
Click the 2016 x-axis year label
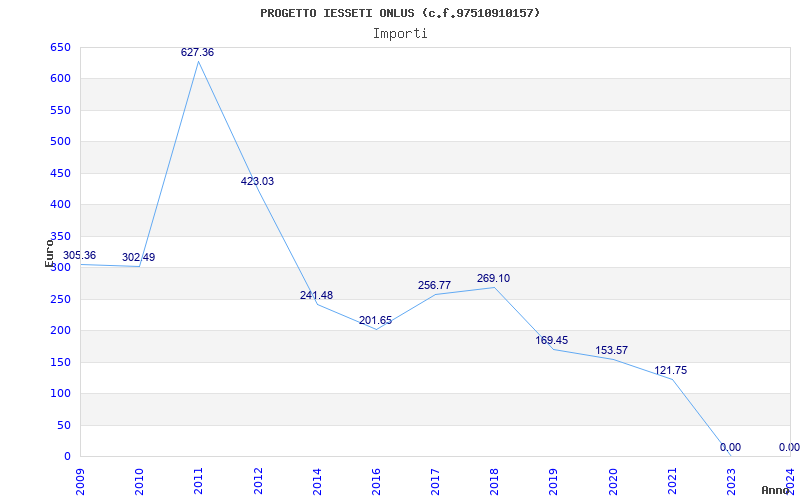pyautogui.click(x=377, y=481)
